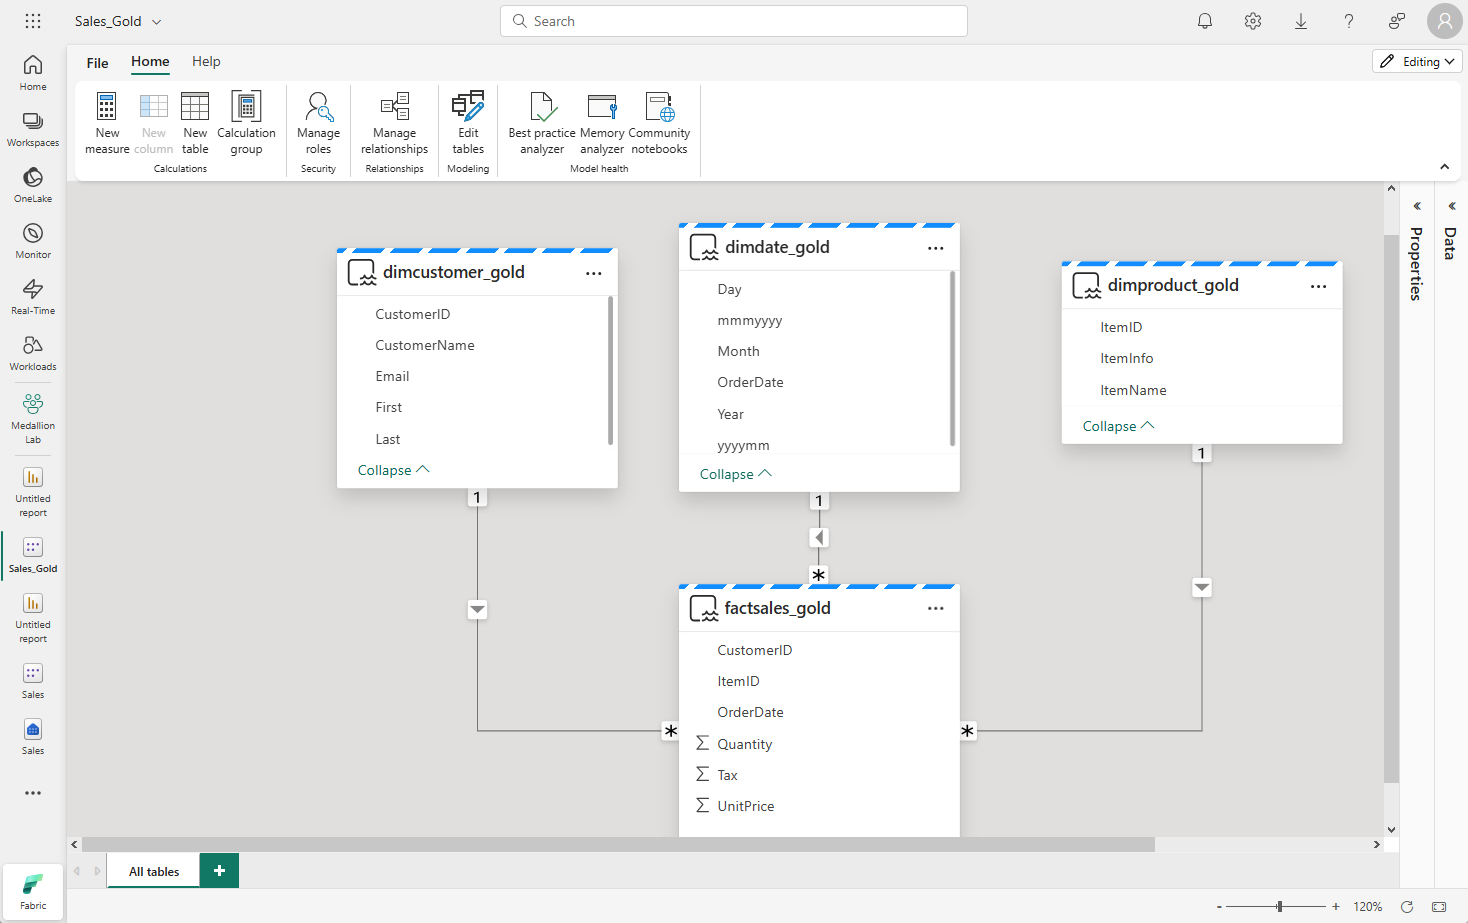The height and width of the screenshot is (923, 1468).
Task: Collapse the dimproduct_gold field list
Action: pyautogui.click(x=1117, y=425)
